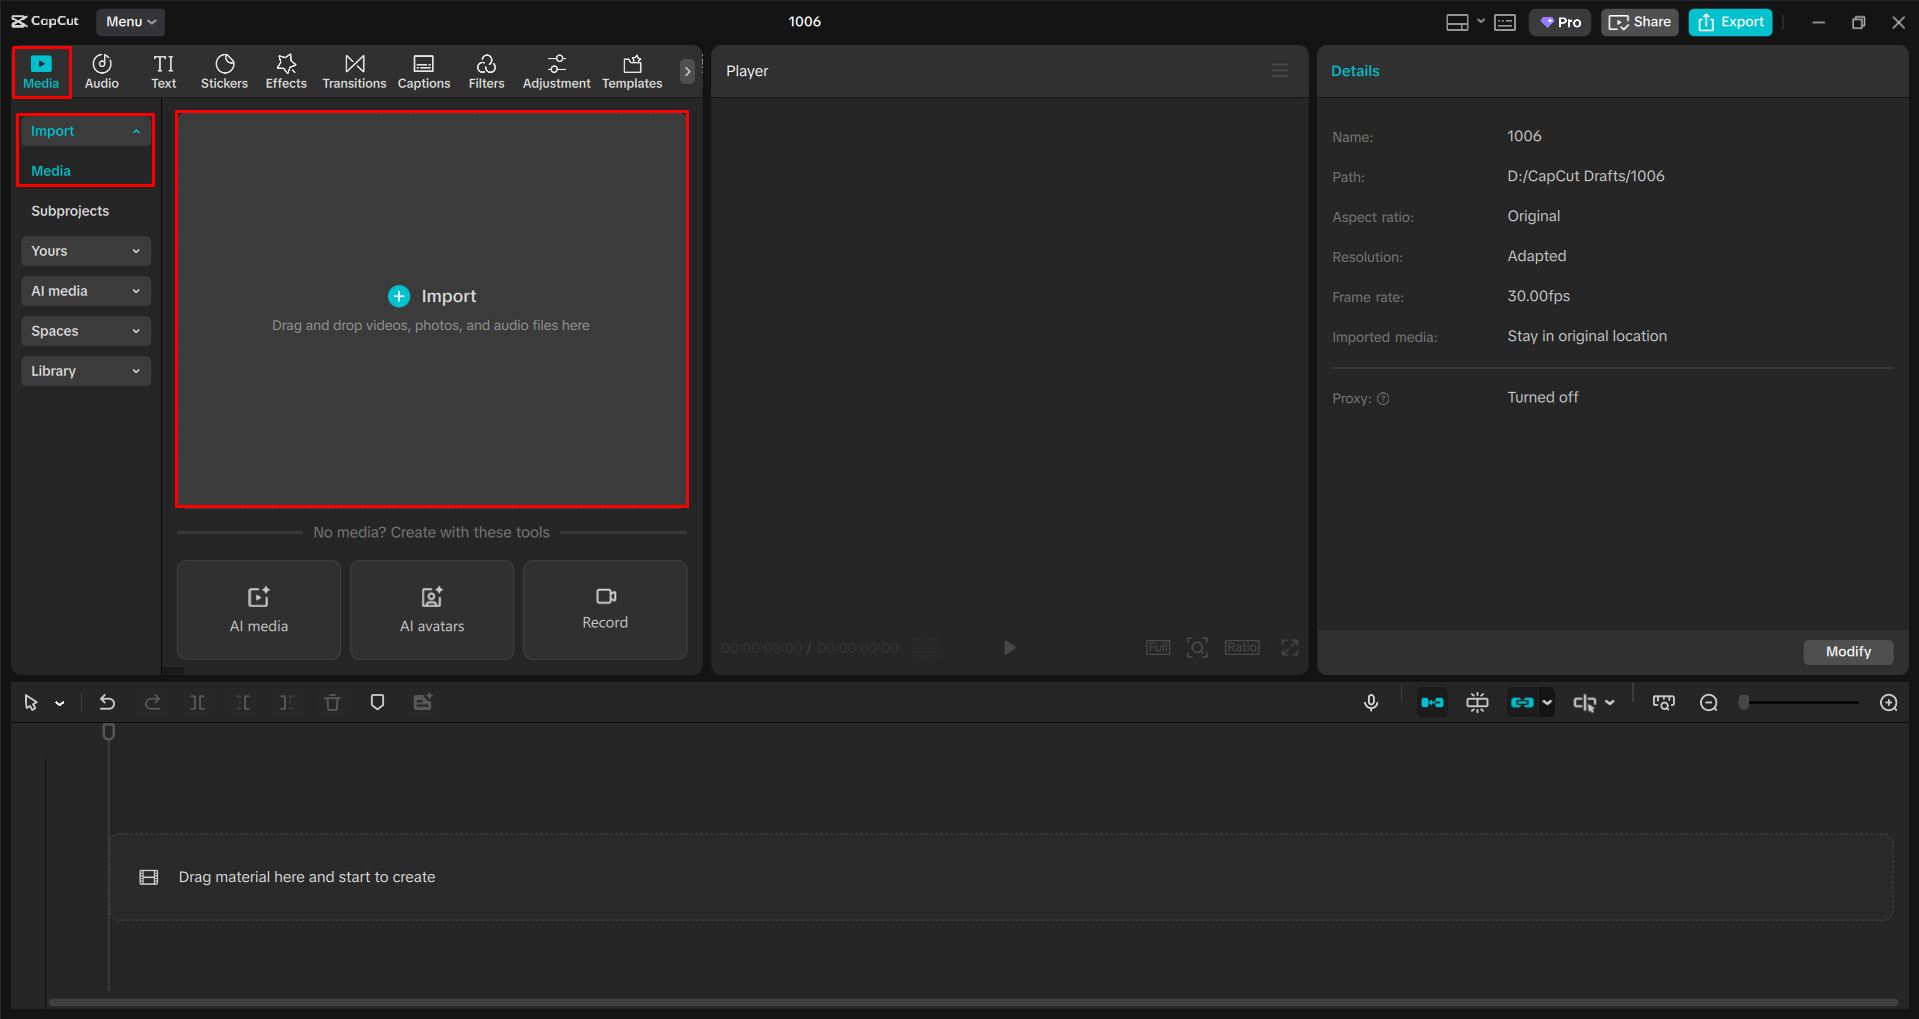The height and width of the screenshot is (1019, 1919).
Task: Click the timeline zoom slider
Action: [1797, 702]
